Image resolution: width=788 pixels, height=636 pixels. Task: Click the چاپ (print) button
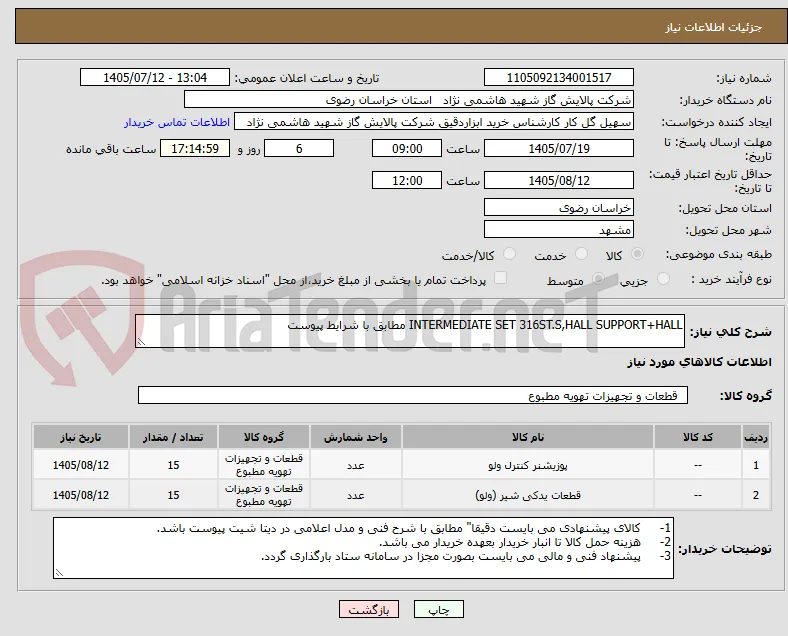click(438, 609)
